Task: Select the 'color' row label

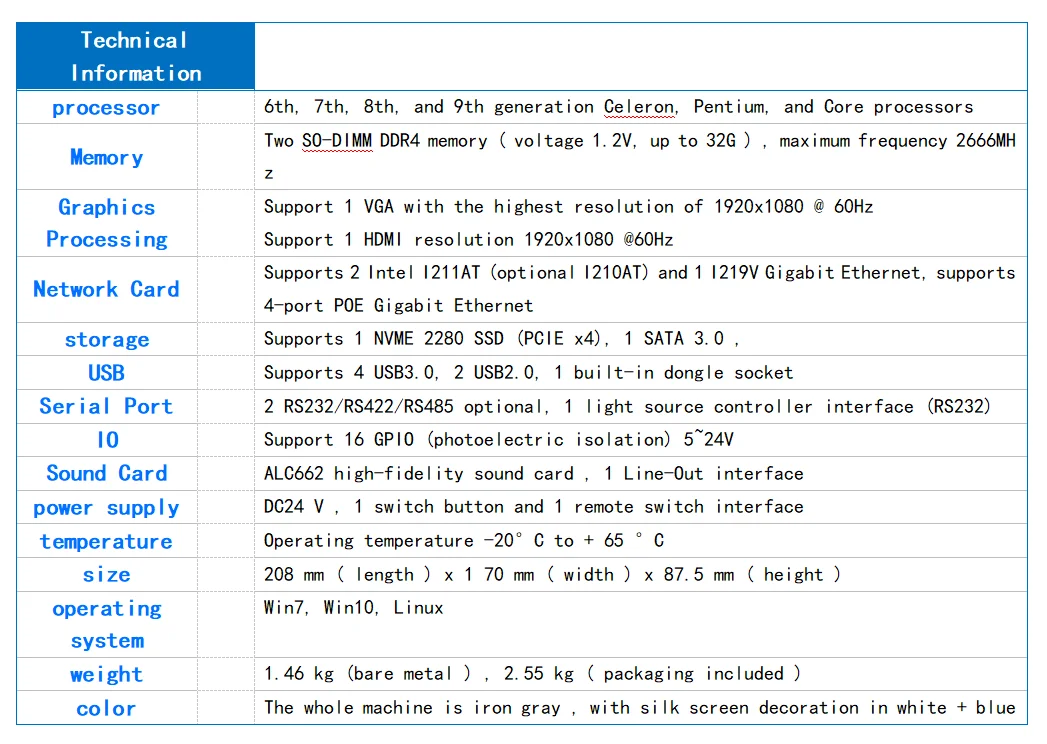Action: point(106,708)
